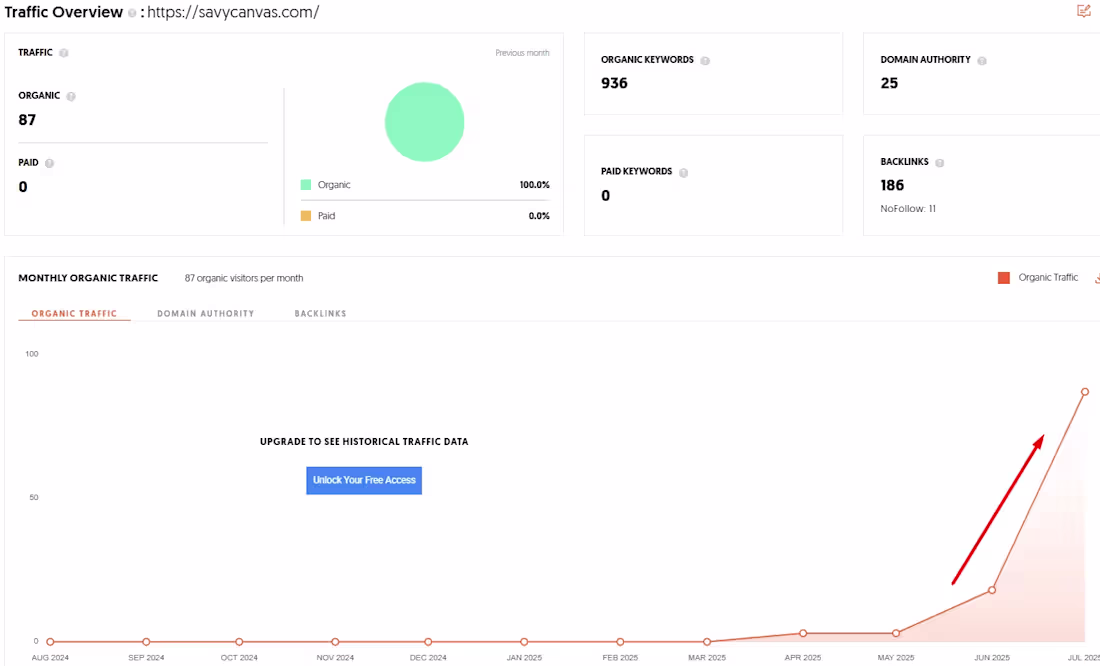The width and height of the screenshot is (1100, 666).
Task: Click the SEP 2024 chart data point
Action: click(x=146, y=641)
